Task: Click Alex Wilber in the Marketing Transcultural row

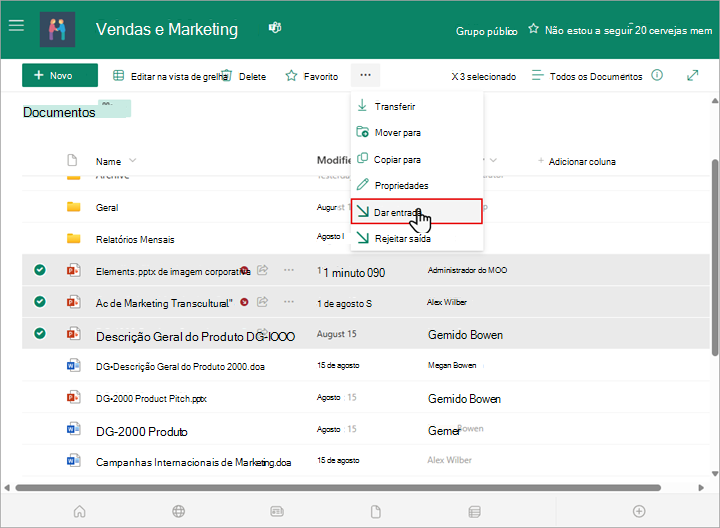Action: (447, 302)
